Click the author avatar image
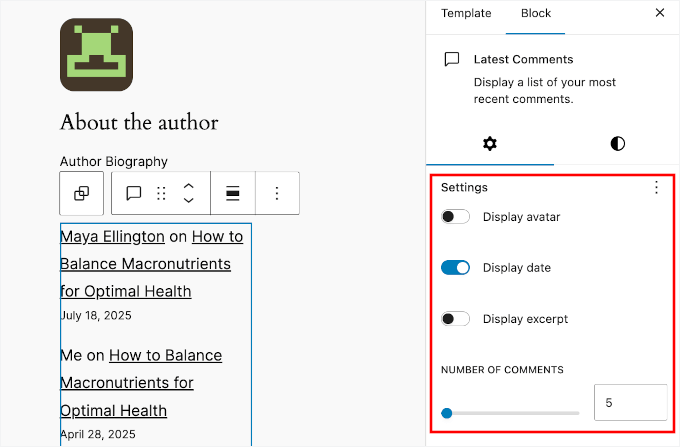Screen dimensions: 680x447 96,55
